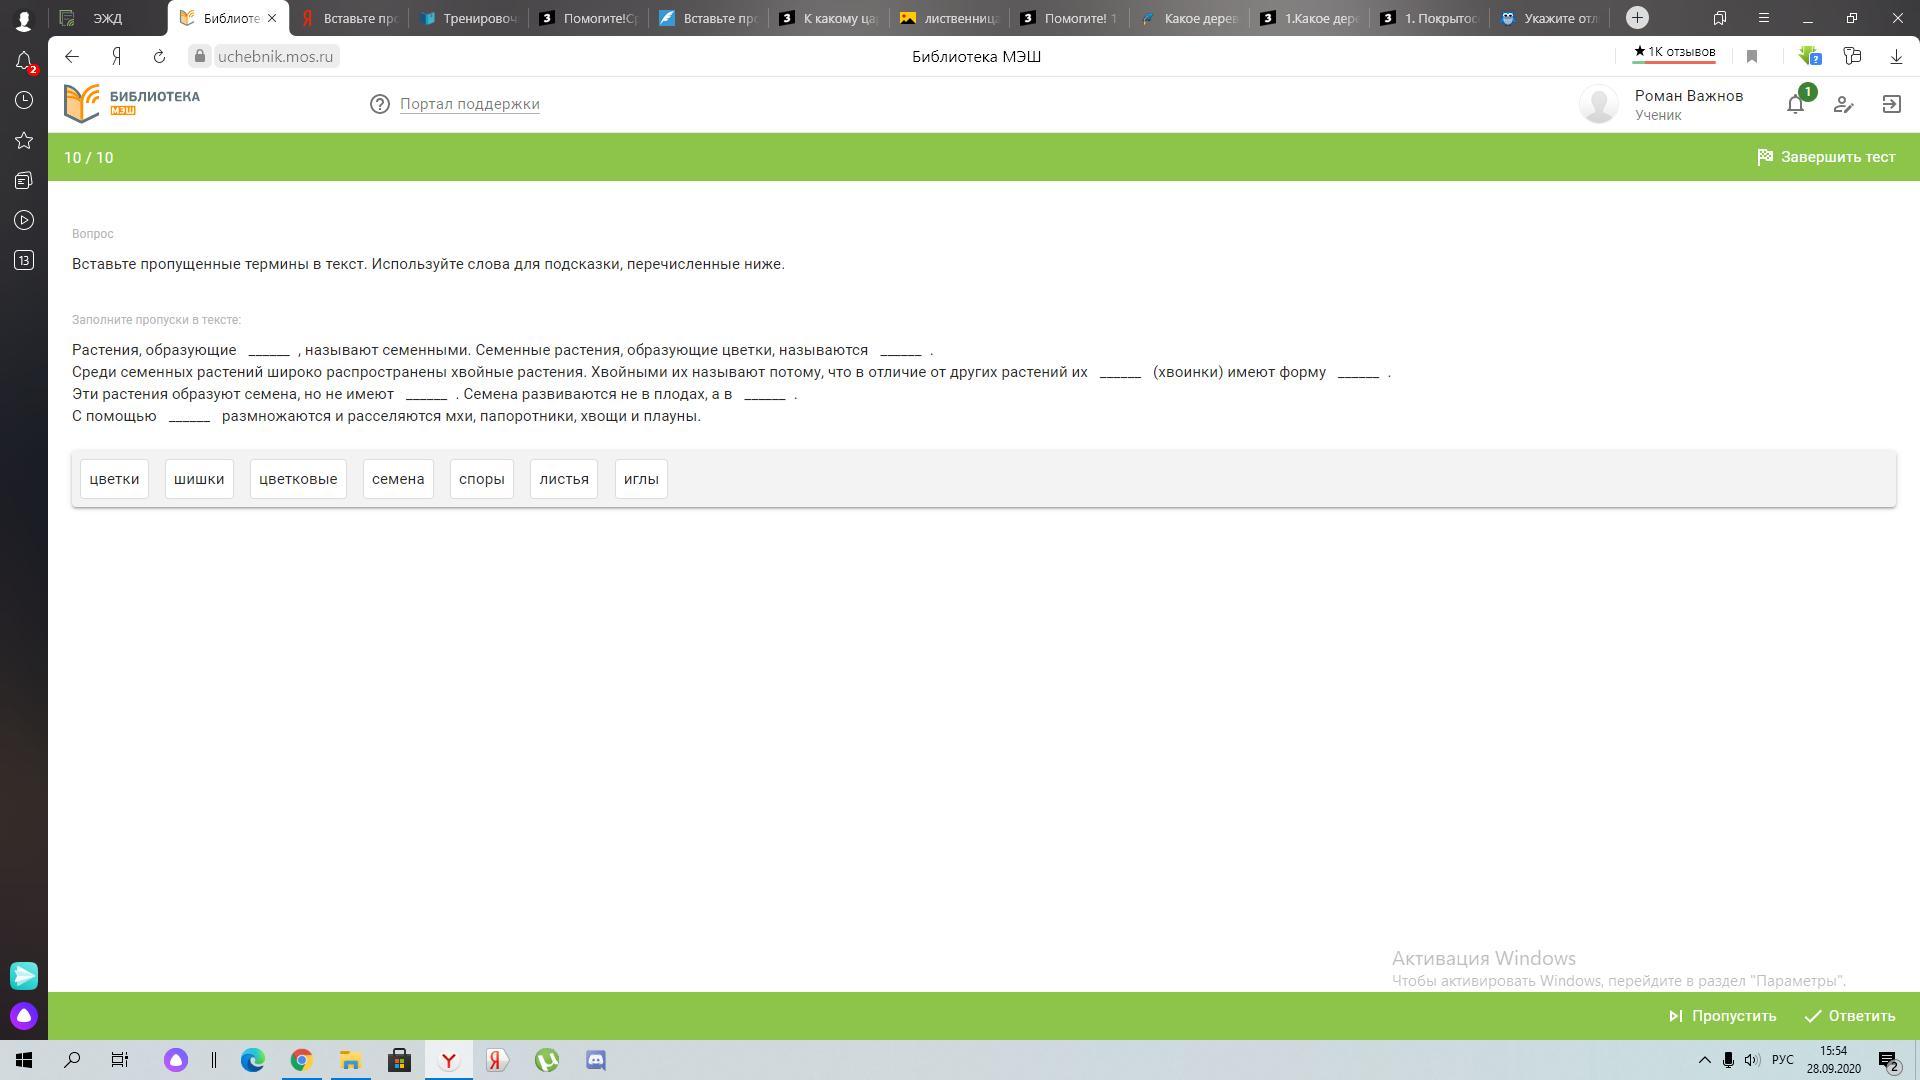Click the bookmark icon in address bar

pyautogui.click(x=1752, y=57)
